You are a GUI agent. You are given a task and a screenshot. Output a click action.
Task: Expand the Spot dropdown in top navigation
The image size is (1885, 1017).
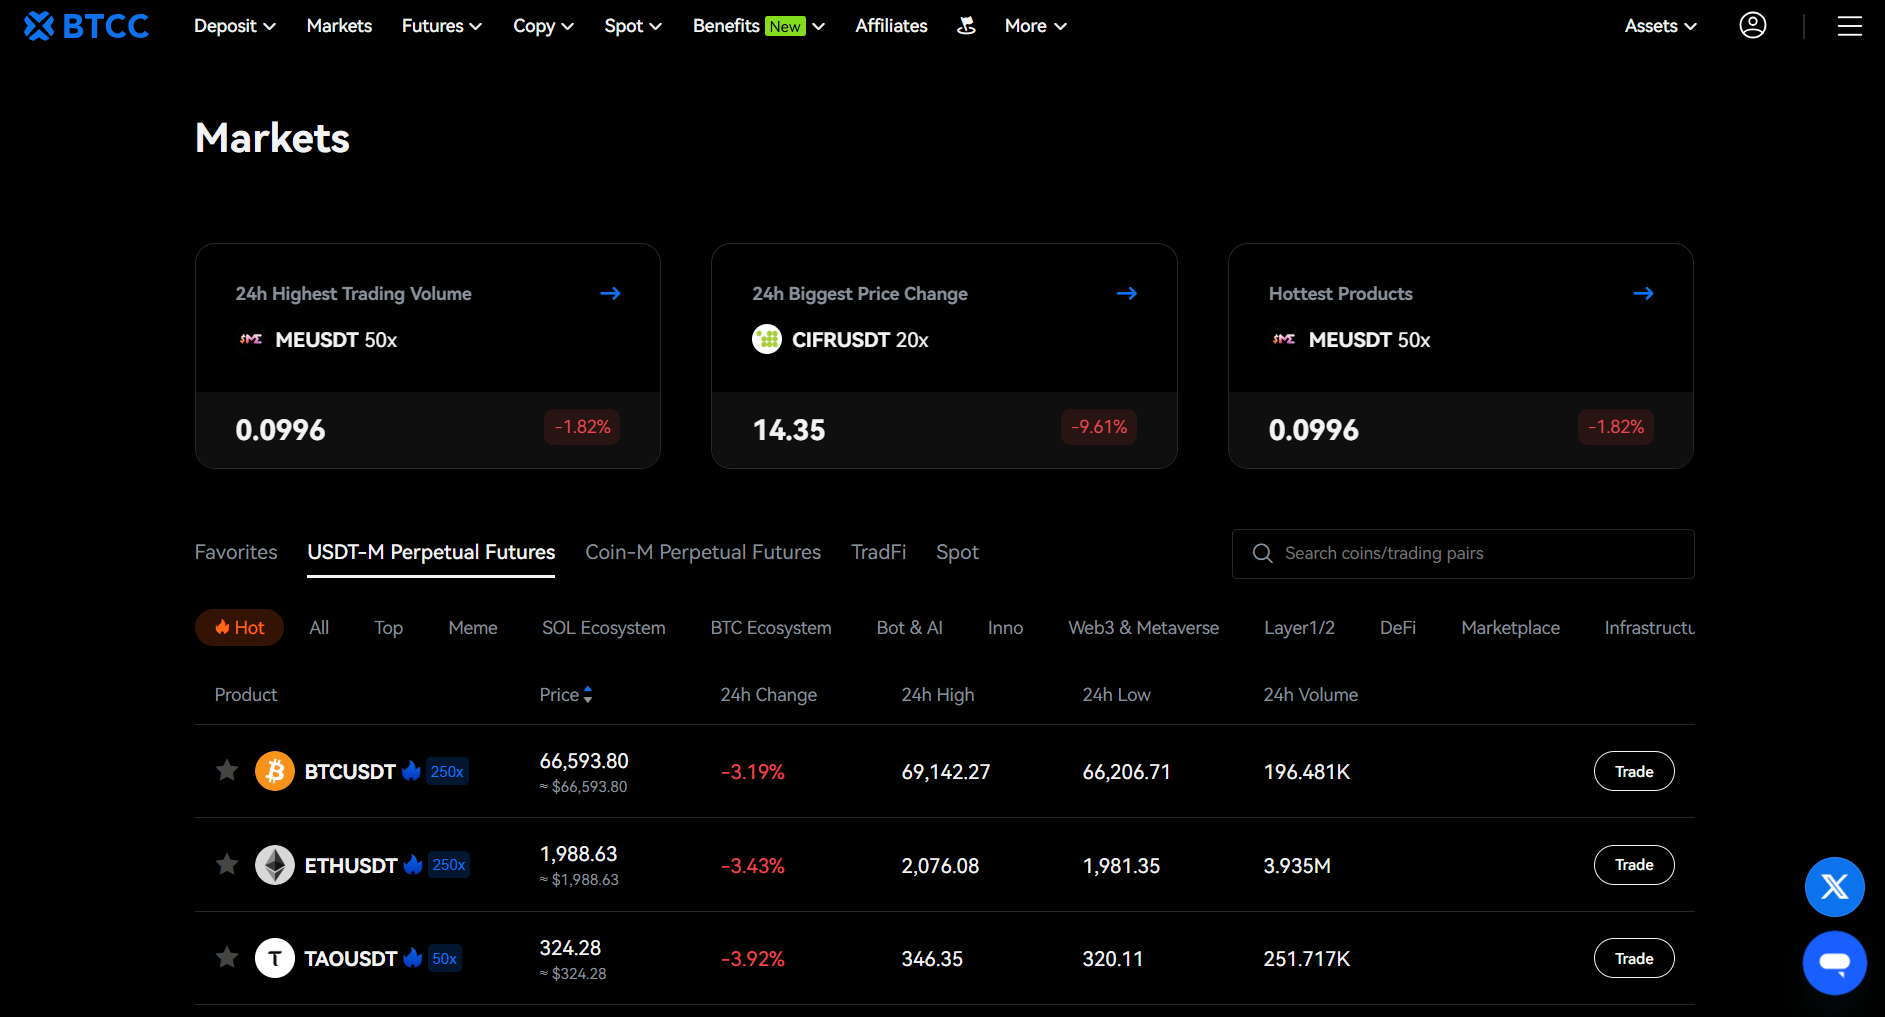click(633, 26)
